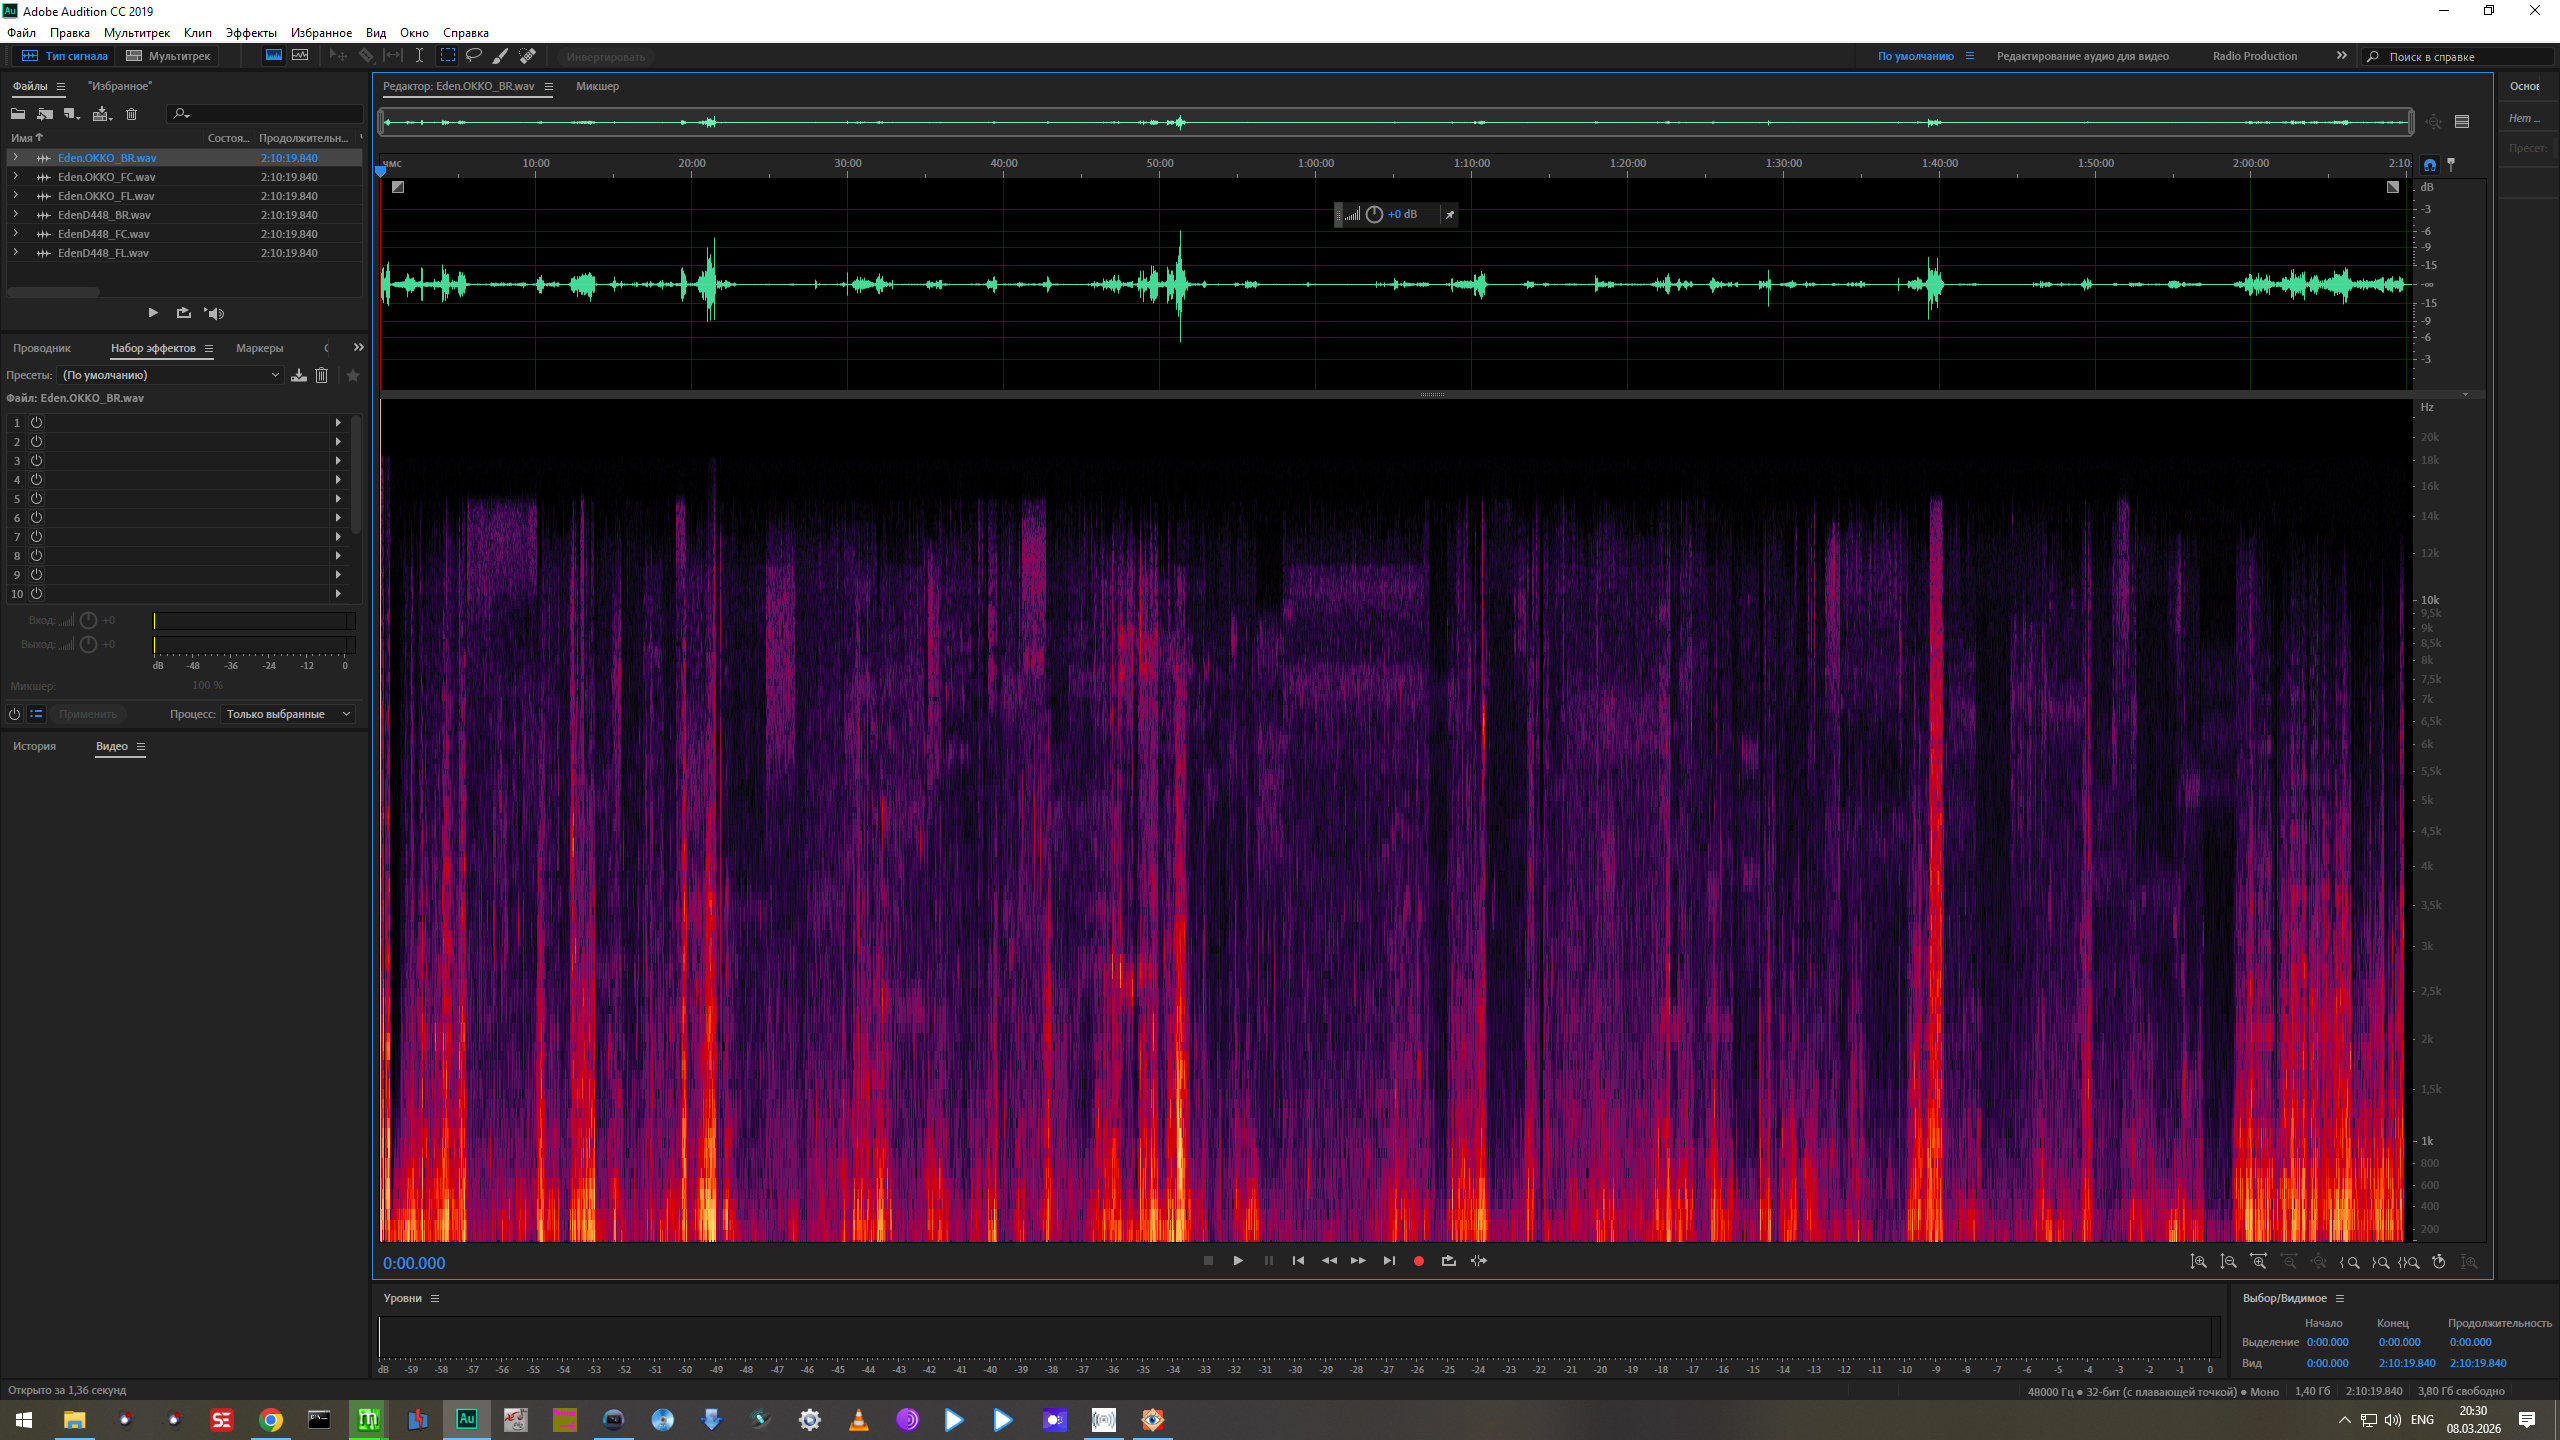Adjust the +0 dB volume knob overlay

pyautogui.click(x=1374, y=214)
